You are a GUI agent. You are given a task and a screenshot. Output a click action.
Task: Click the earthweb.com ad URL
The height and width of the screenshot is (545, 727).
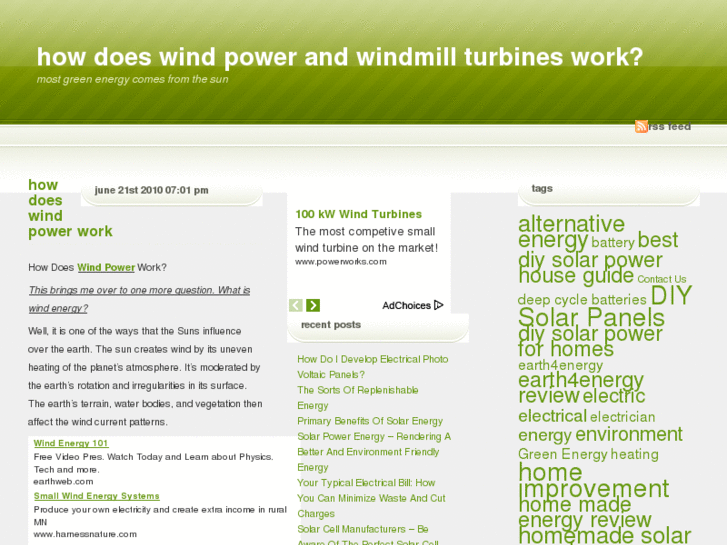64,481
